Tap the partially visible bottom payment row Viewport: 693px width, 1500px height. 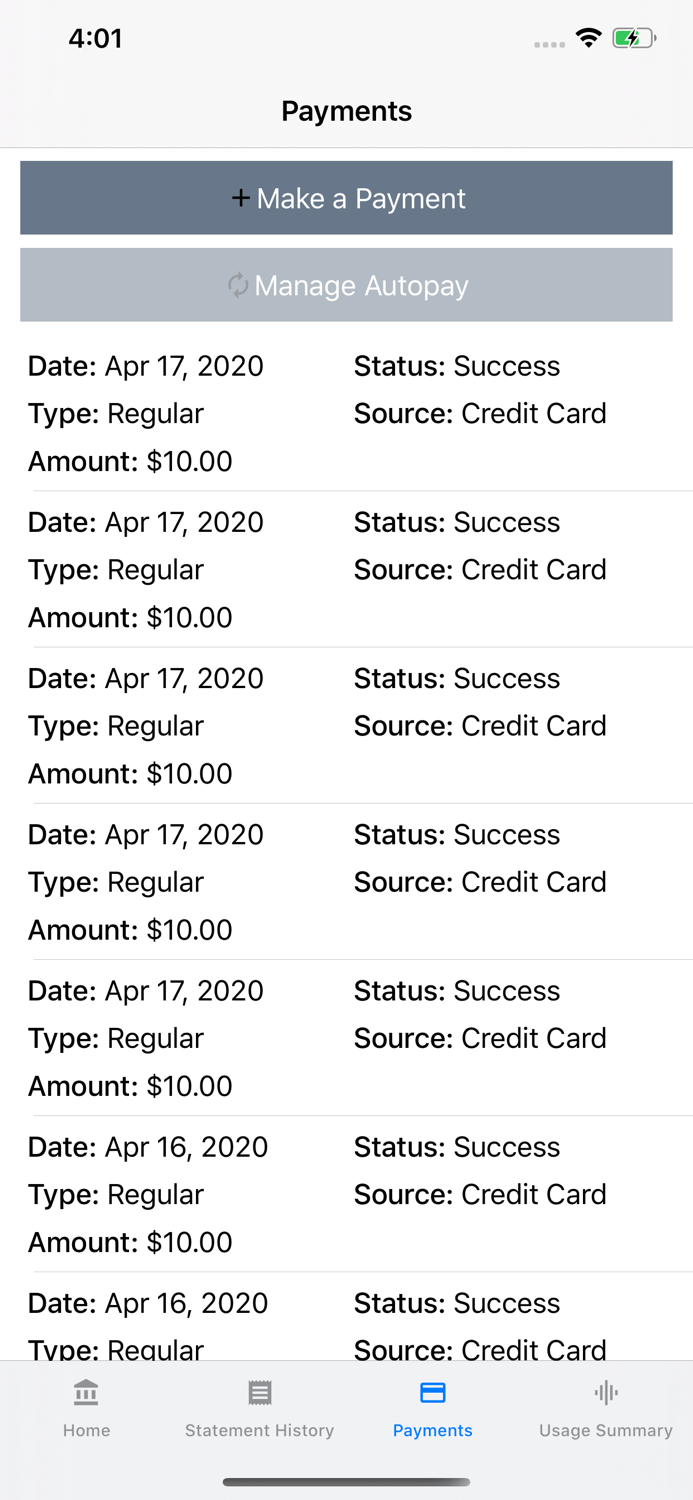[x=346, y=1324]
